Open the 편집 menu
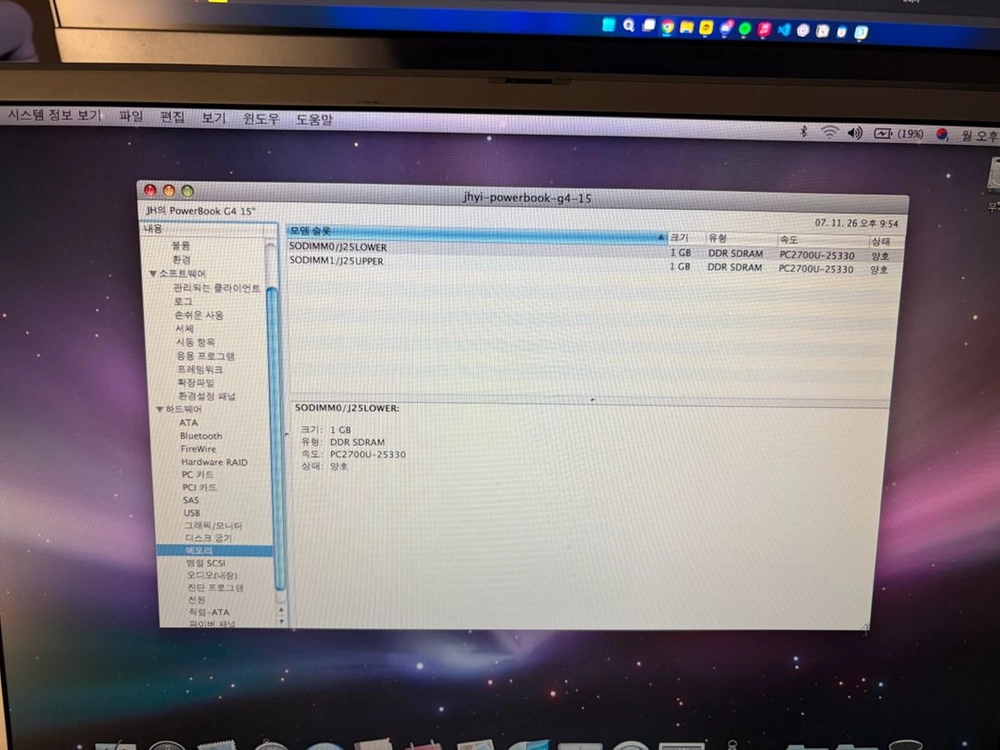Viewport: 1000px width, 750px height. point(172,117)
